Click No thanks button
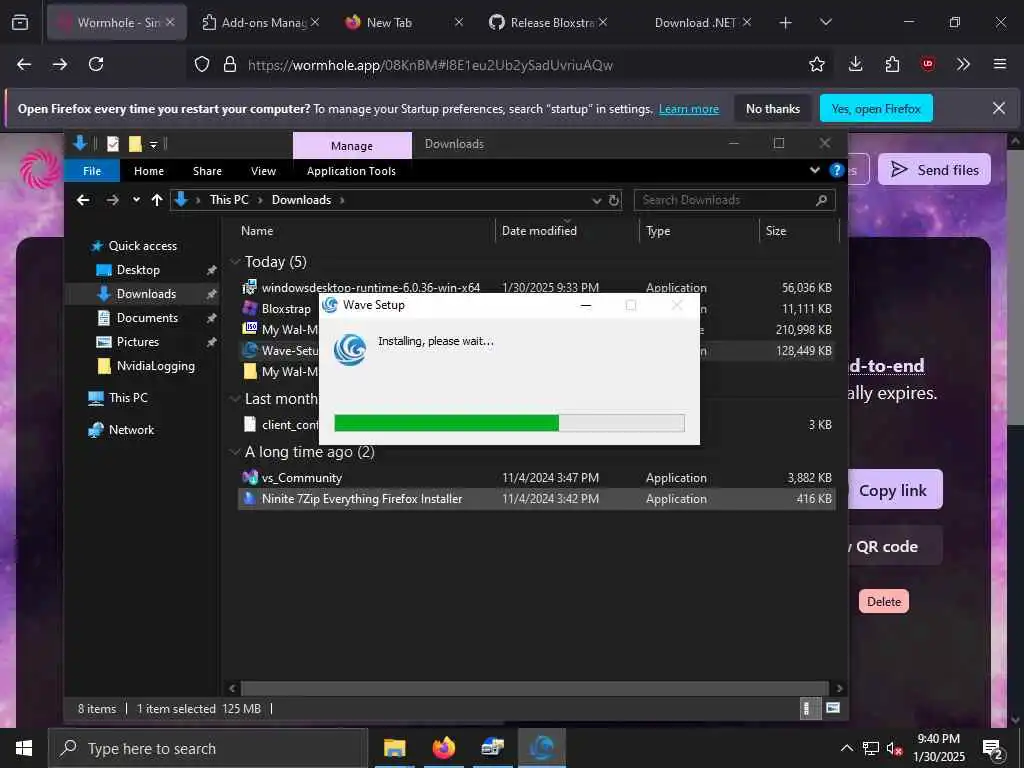The width and height of the screenshot is (1024, 768). (773, 108)
